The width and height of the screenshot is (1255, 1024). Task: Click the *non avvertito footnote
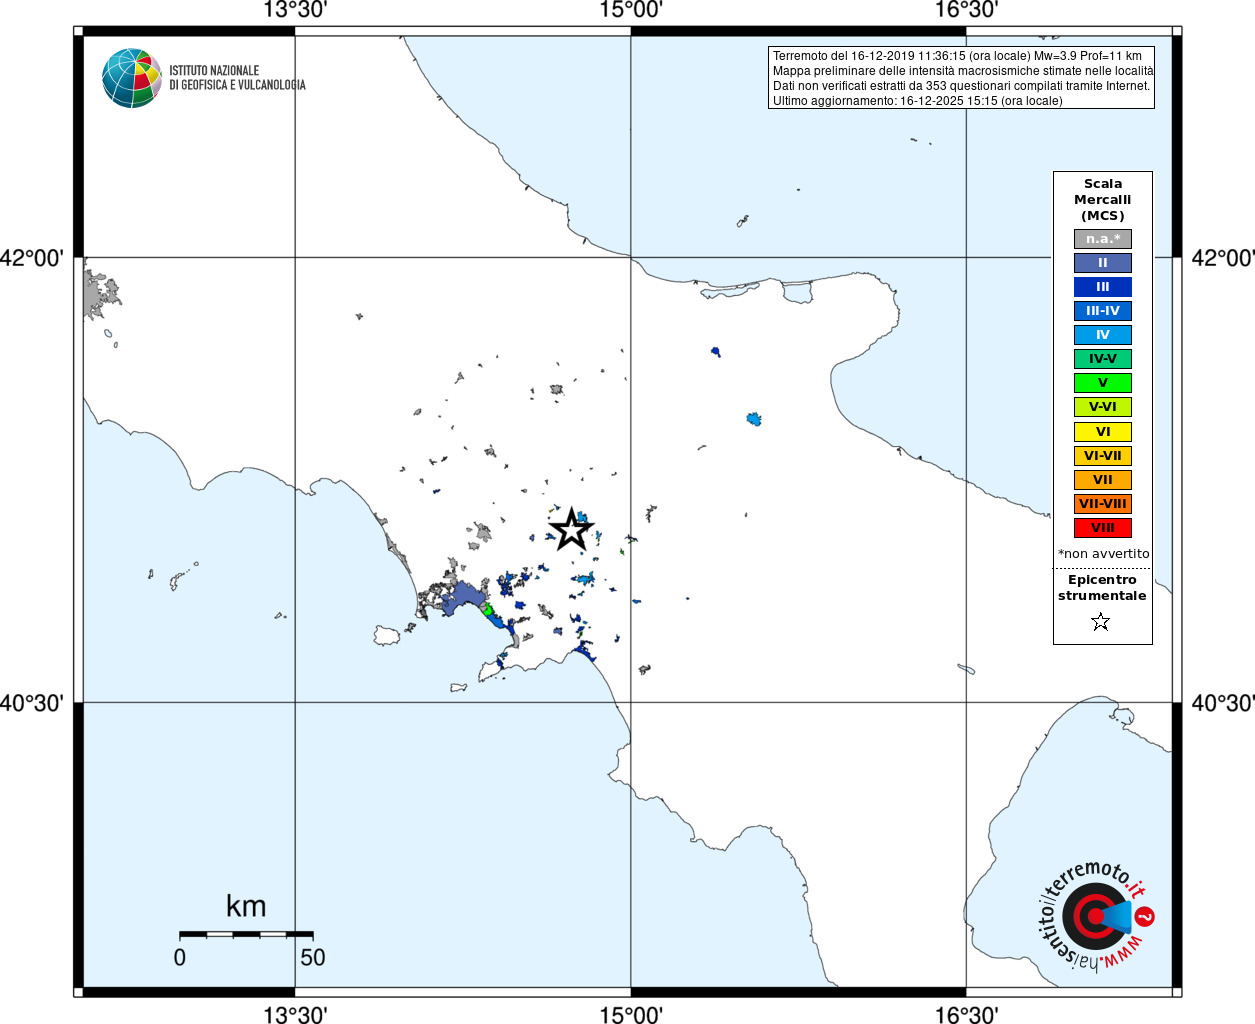pos(1103,554)
